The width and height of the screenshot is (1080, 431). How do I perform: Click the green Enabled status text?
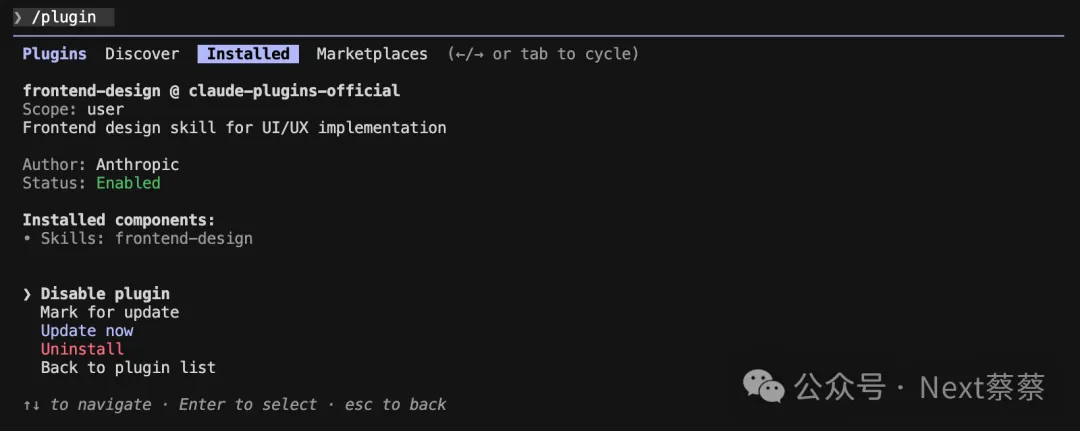[128, 183]
